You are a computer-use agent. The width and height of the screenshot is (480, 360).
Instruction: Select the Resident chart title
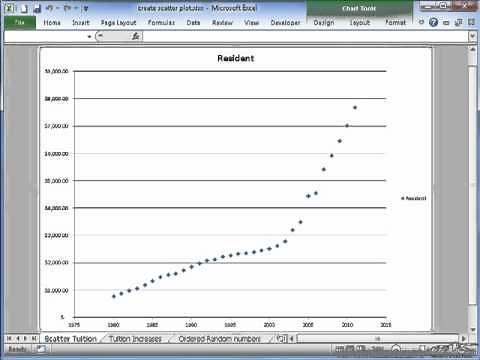point(236,58)
